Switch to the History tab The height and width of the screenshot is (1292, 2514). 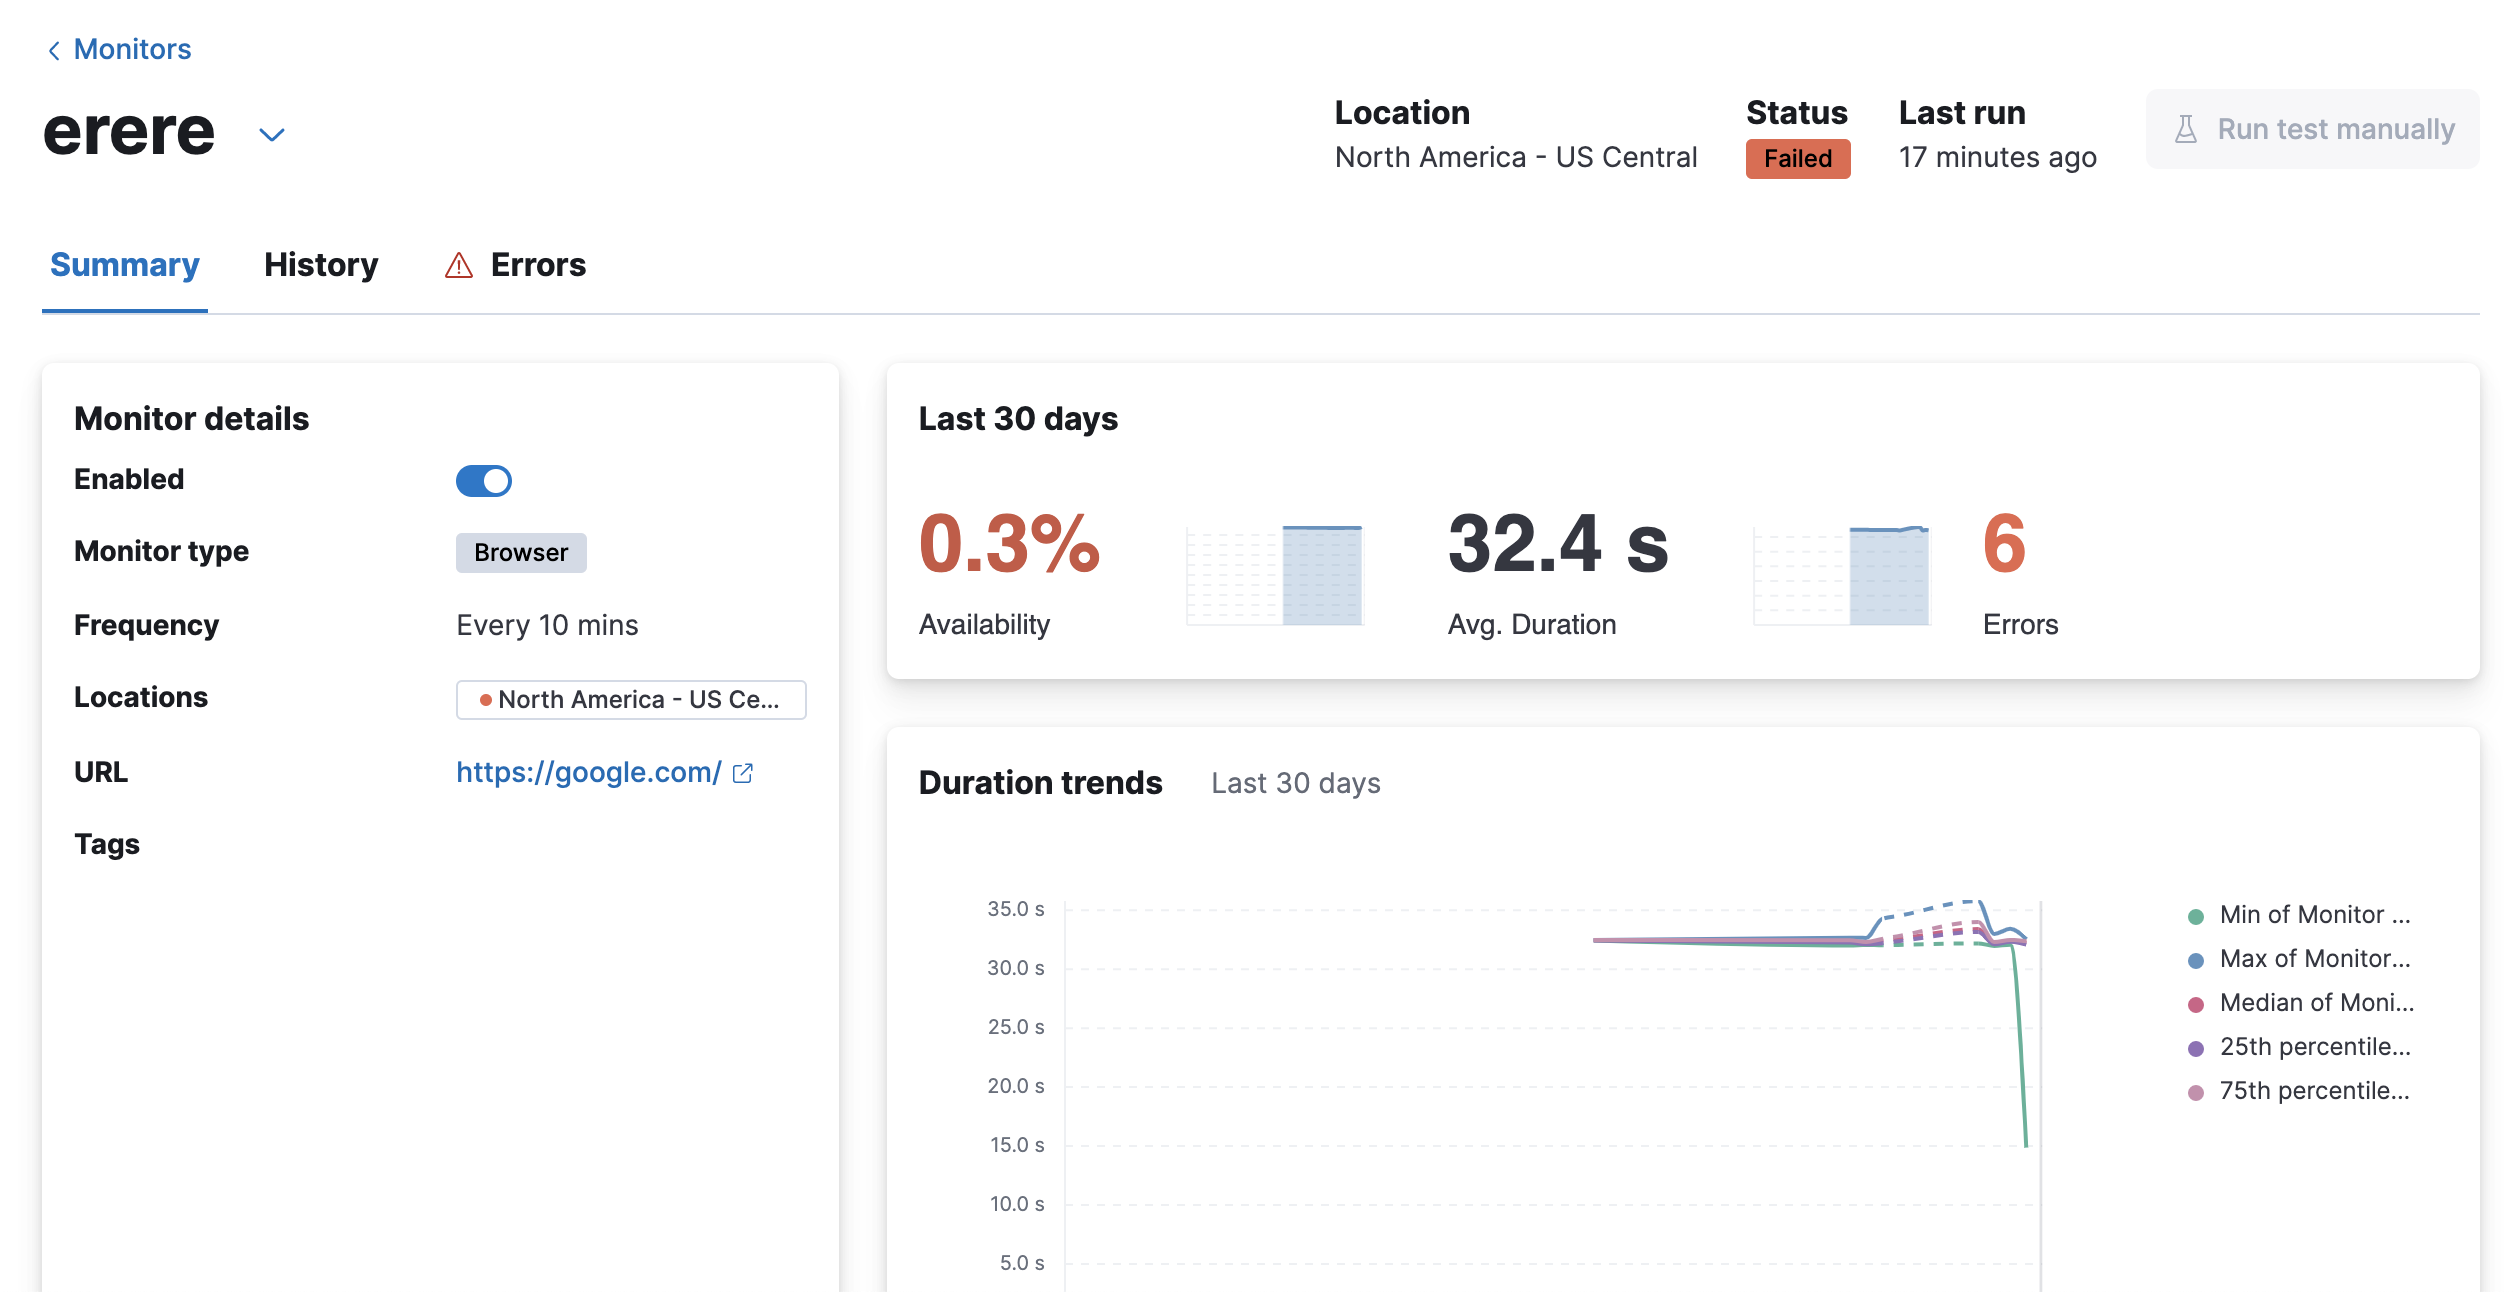pos(321,264)
